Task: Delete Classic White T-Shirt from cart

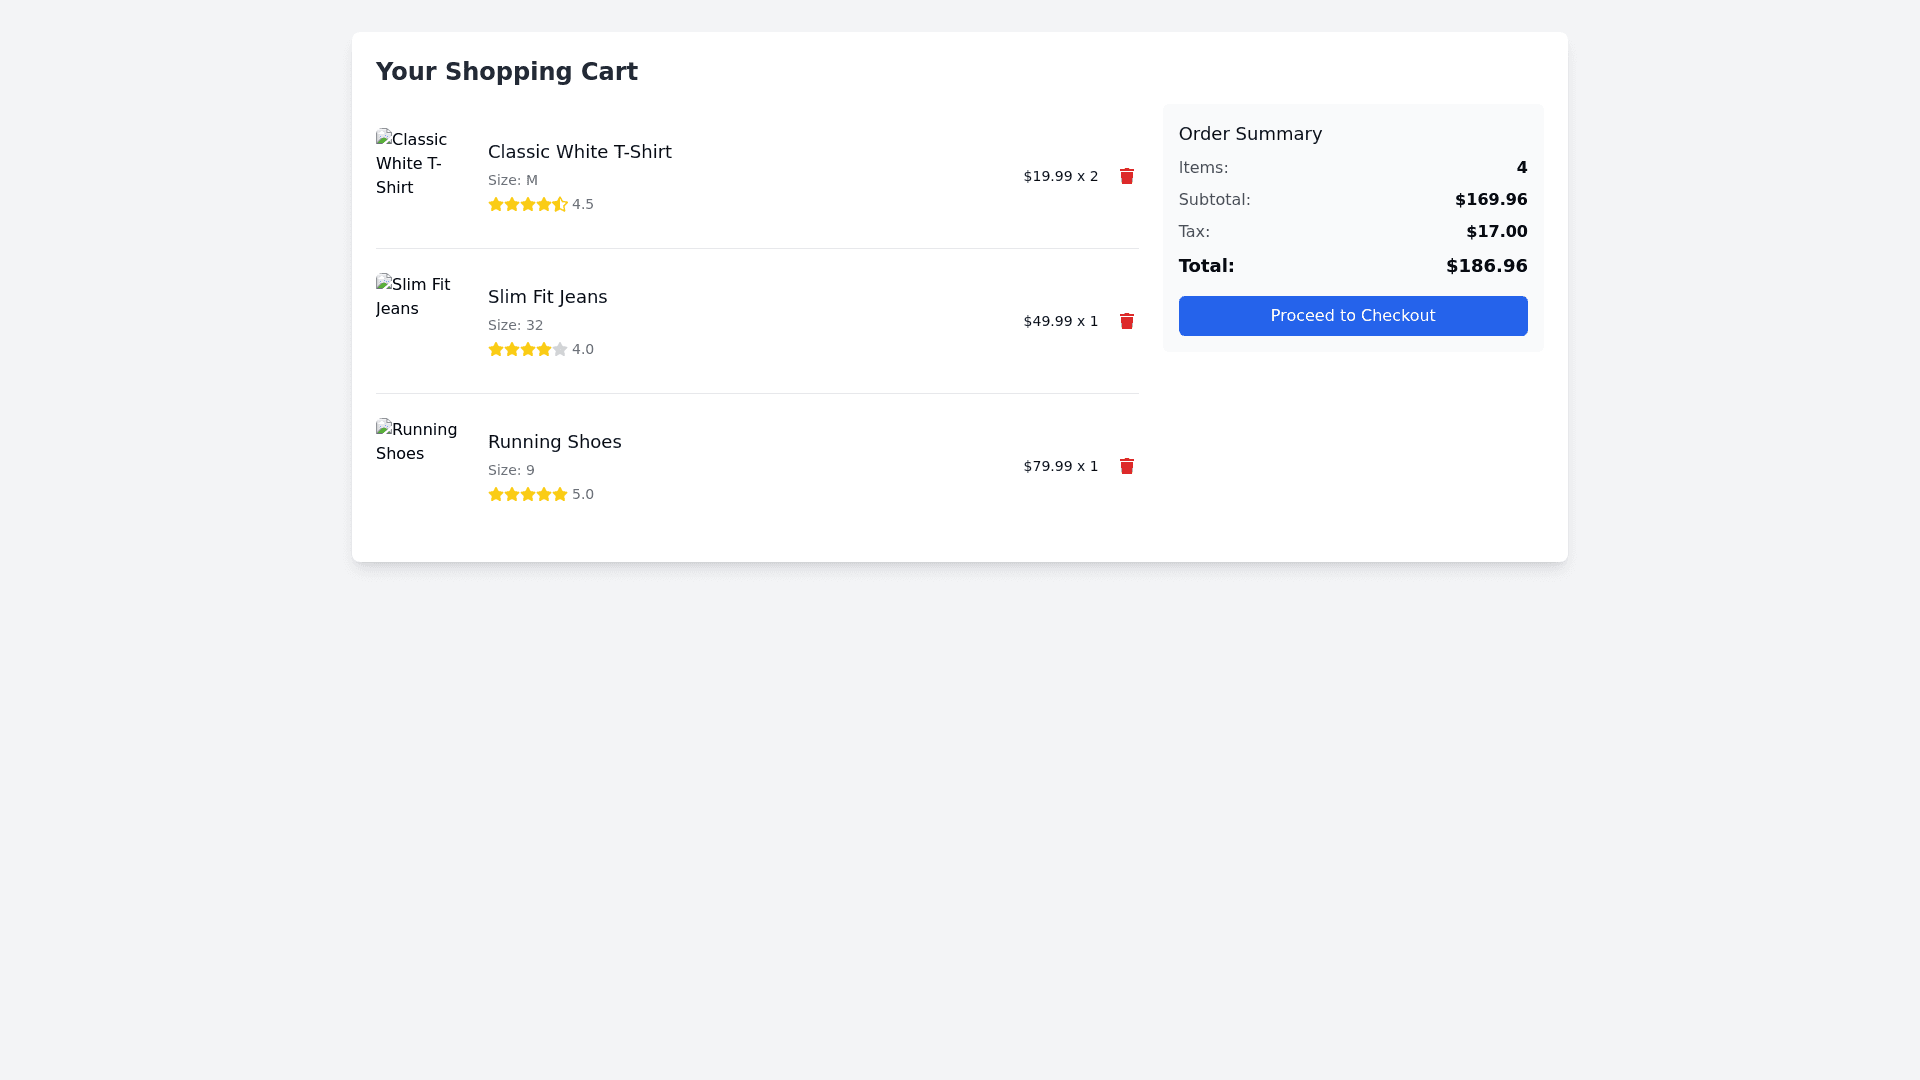Action: point(1126,176)
